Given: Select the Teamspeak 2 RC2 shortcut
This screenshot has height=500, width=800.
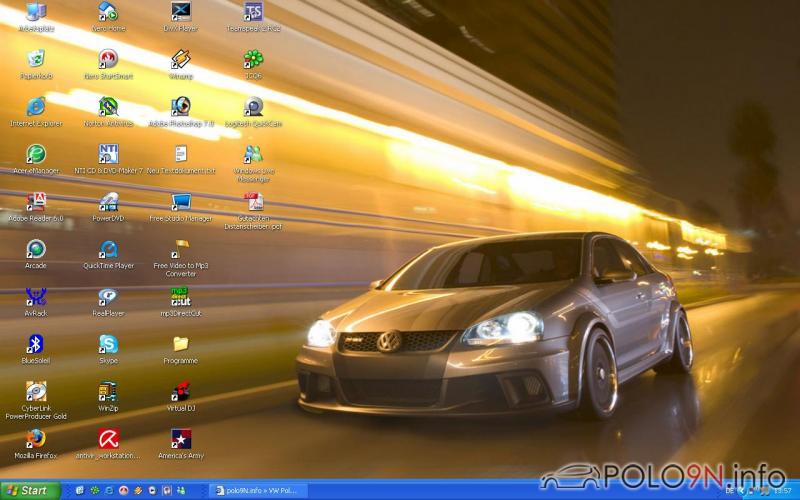Looking at the screenshot, I should 254,12.
